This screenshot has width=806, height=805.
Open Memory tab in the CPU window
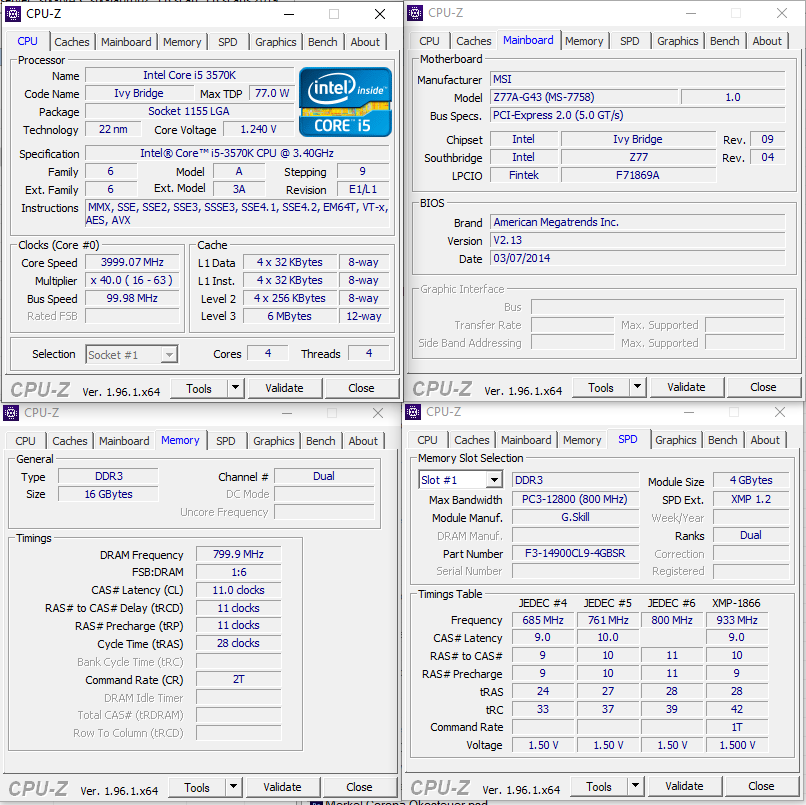pos(182,42)
